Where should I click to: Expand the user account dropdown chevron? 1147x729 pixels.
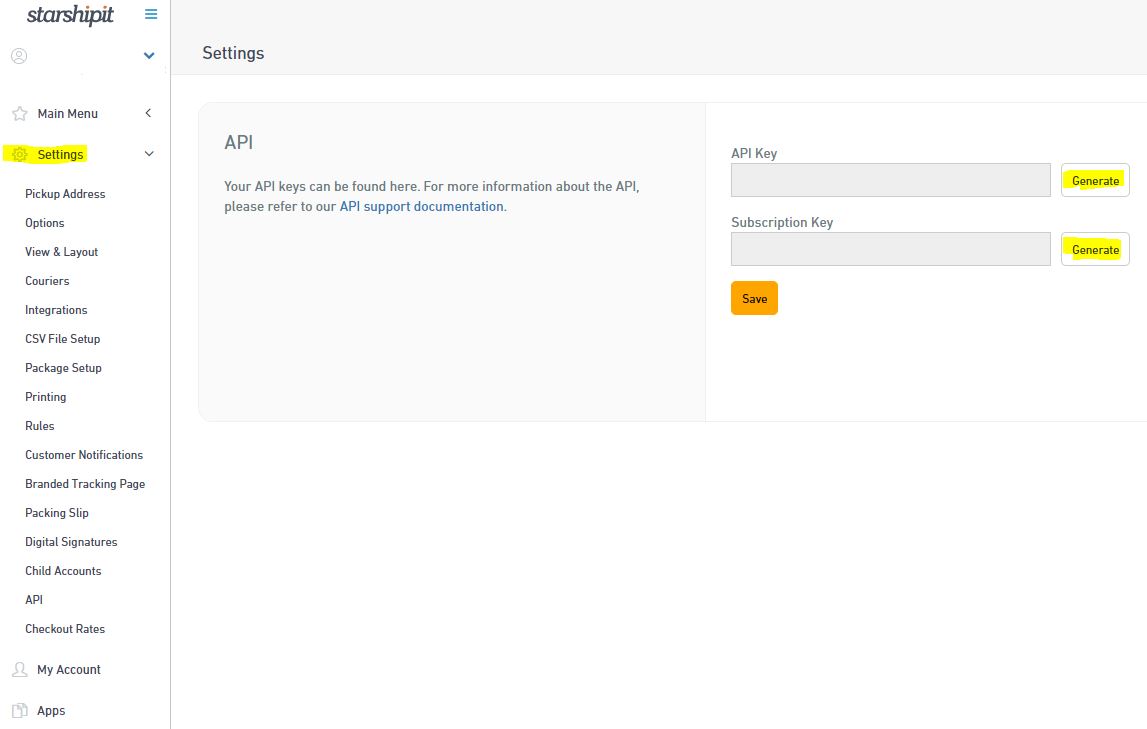[149, 56]
